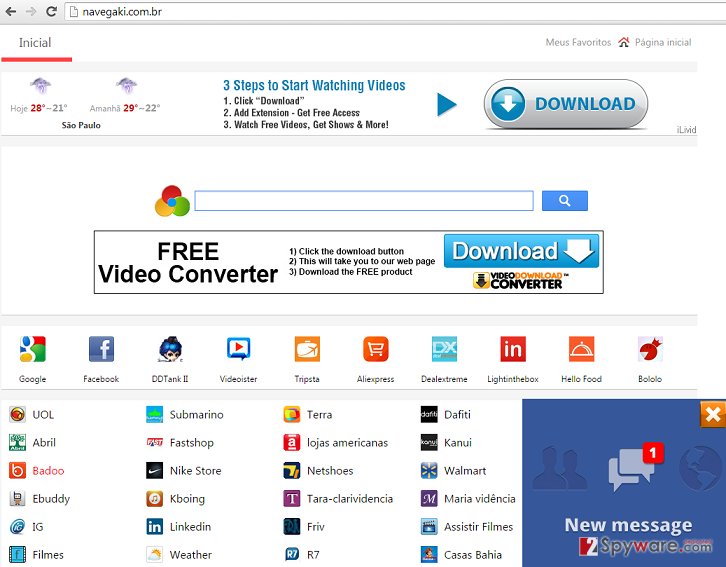Click the Walmart logo icon
The image size is (726, 567).
(x=429, y=471)
